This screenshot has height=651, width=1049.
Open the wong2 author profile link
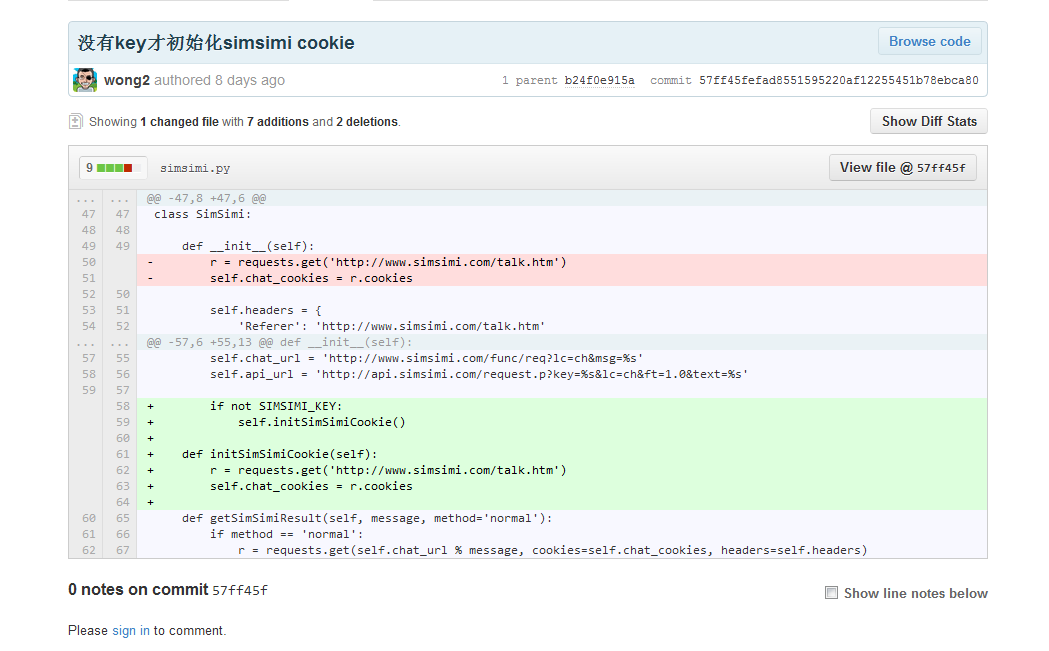pos(126,80)
